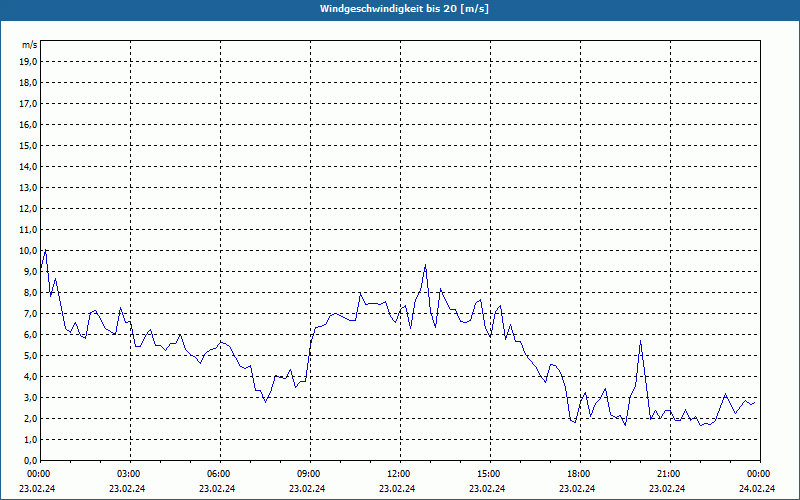Viewport: 800px width, 500px height.
Task: Click the 'm/s' unit label
Action: tap(29, 45)
